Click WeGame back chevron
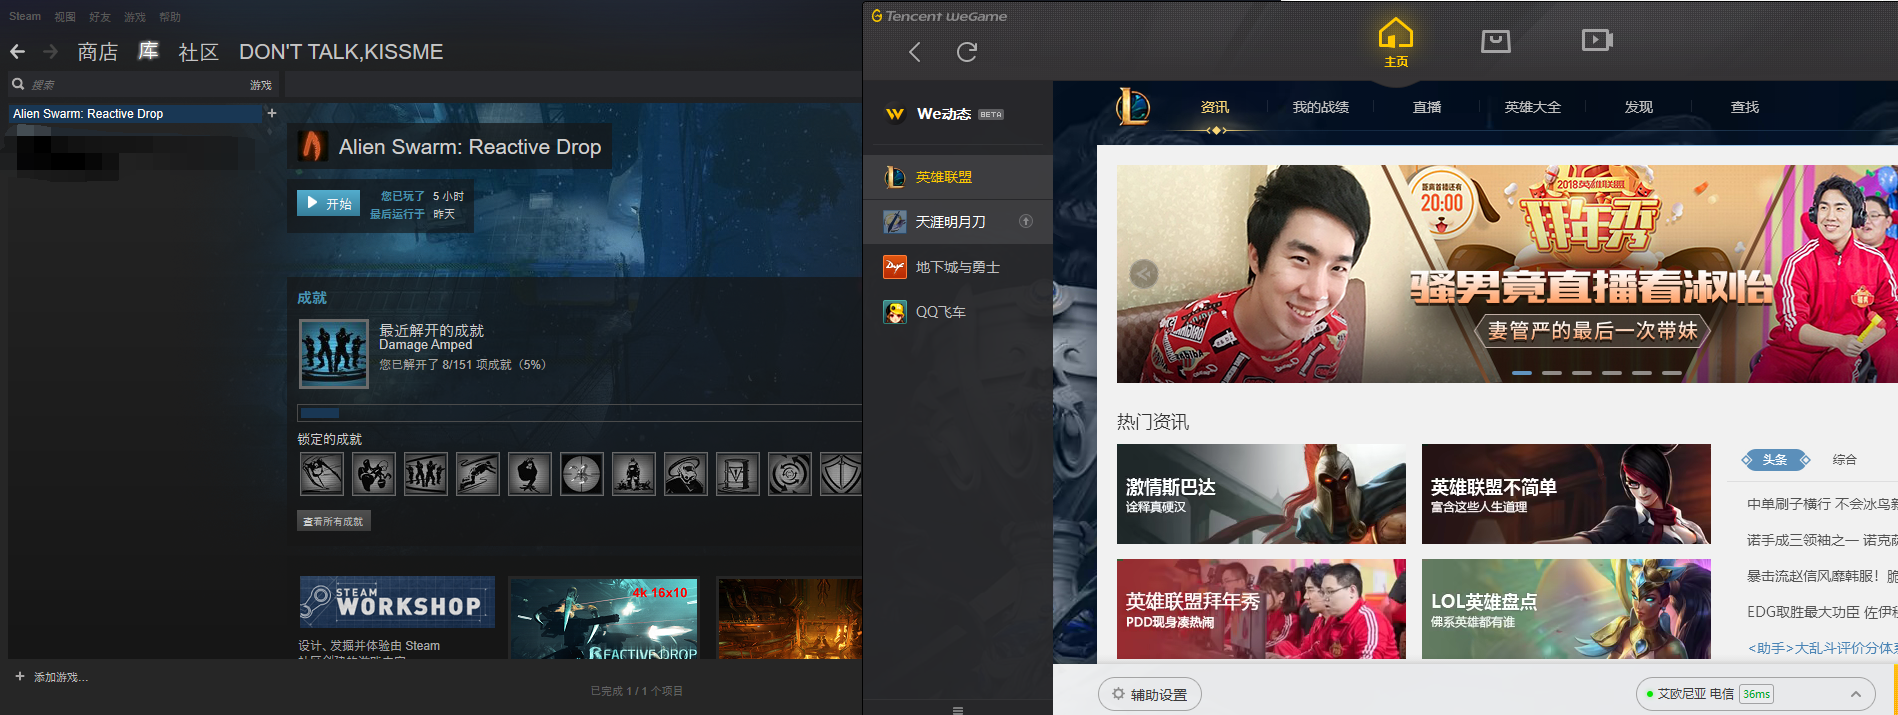Image resolution: width=1898 pixels, height=715 pixels. (914, 52)
